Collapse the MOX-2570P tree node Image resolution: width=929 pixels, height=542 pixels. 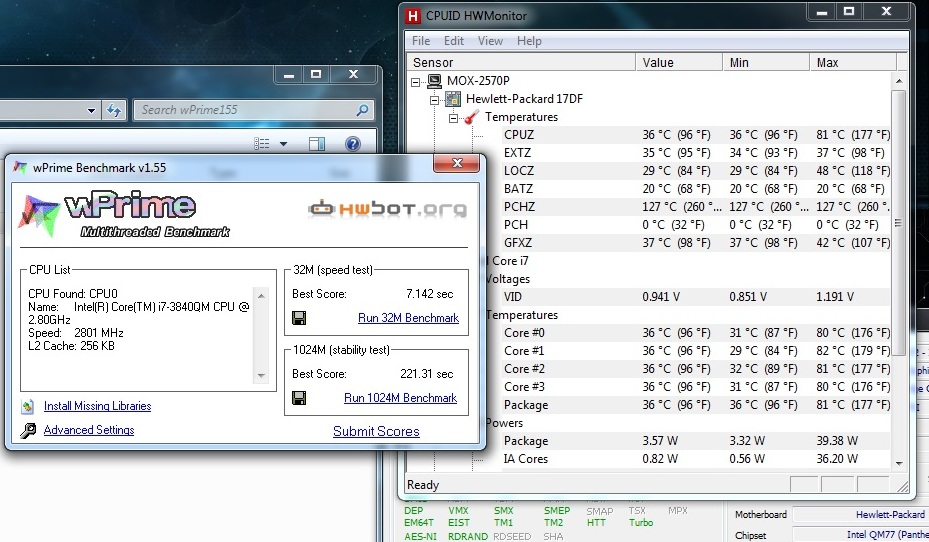coord(416,82)
